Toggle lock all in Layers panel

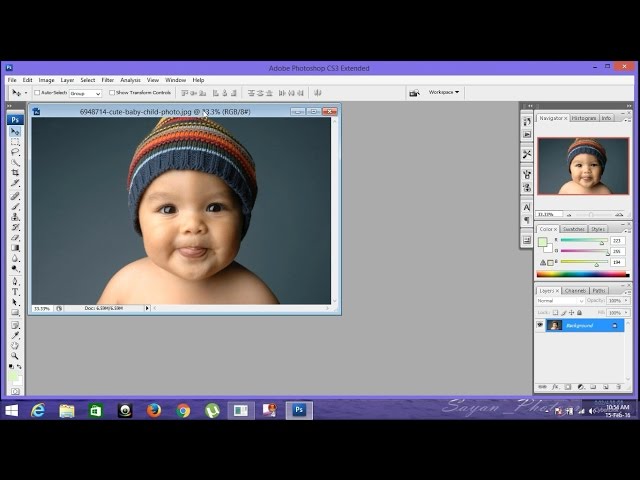tap(579, 313)
